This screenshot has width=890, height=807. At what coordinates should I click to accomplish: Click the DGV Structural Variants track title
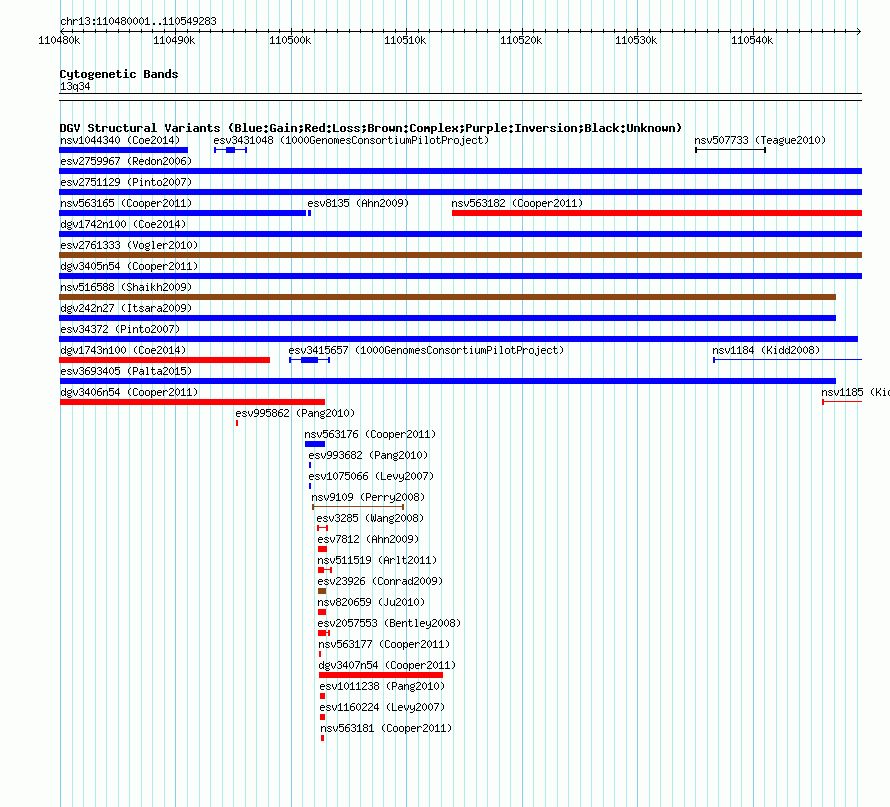pos(371,128)
